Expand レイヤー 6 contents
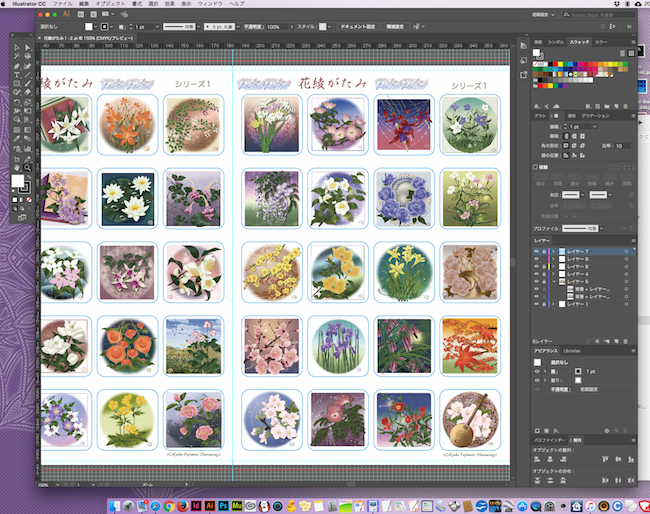Image resolution: width=650 pixels, height=514 pixels. 553,267
